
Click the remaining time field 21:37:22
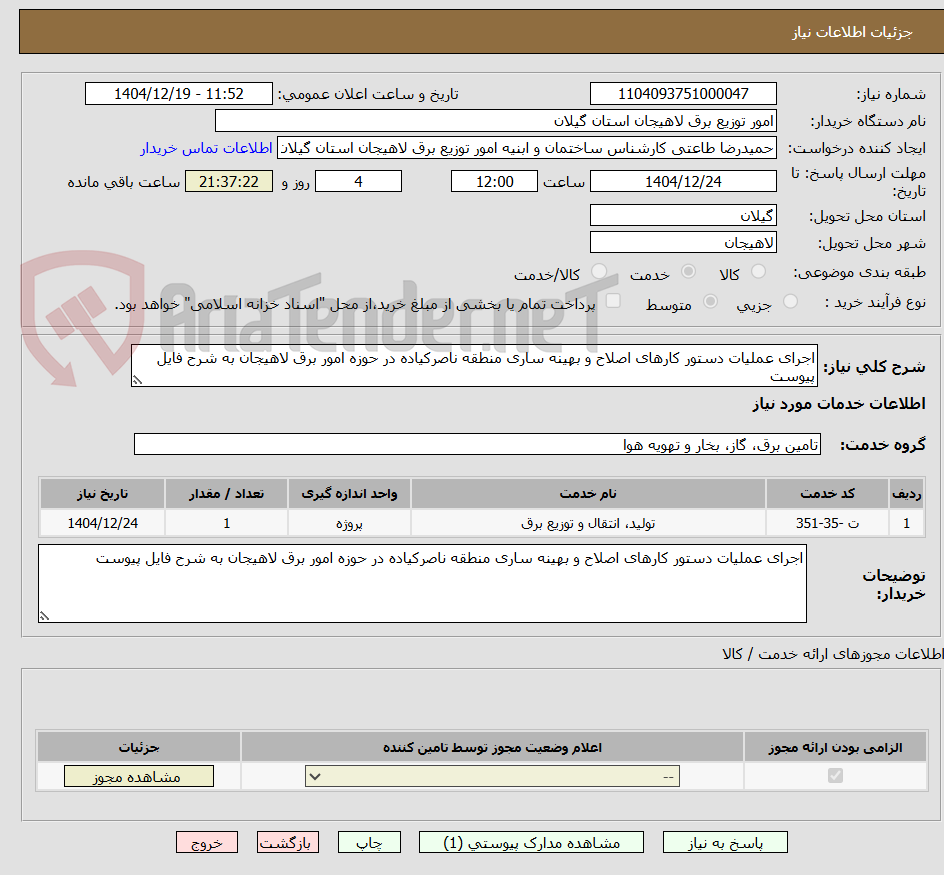coord(229,181)
